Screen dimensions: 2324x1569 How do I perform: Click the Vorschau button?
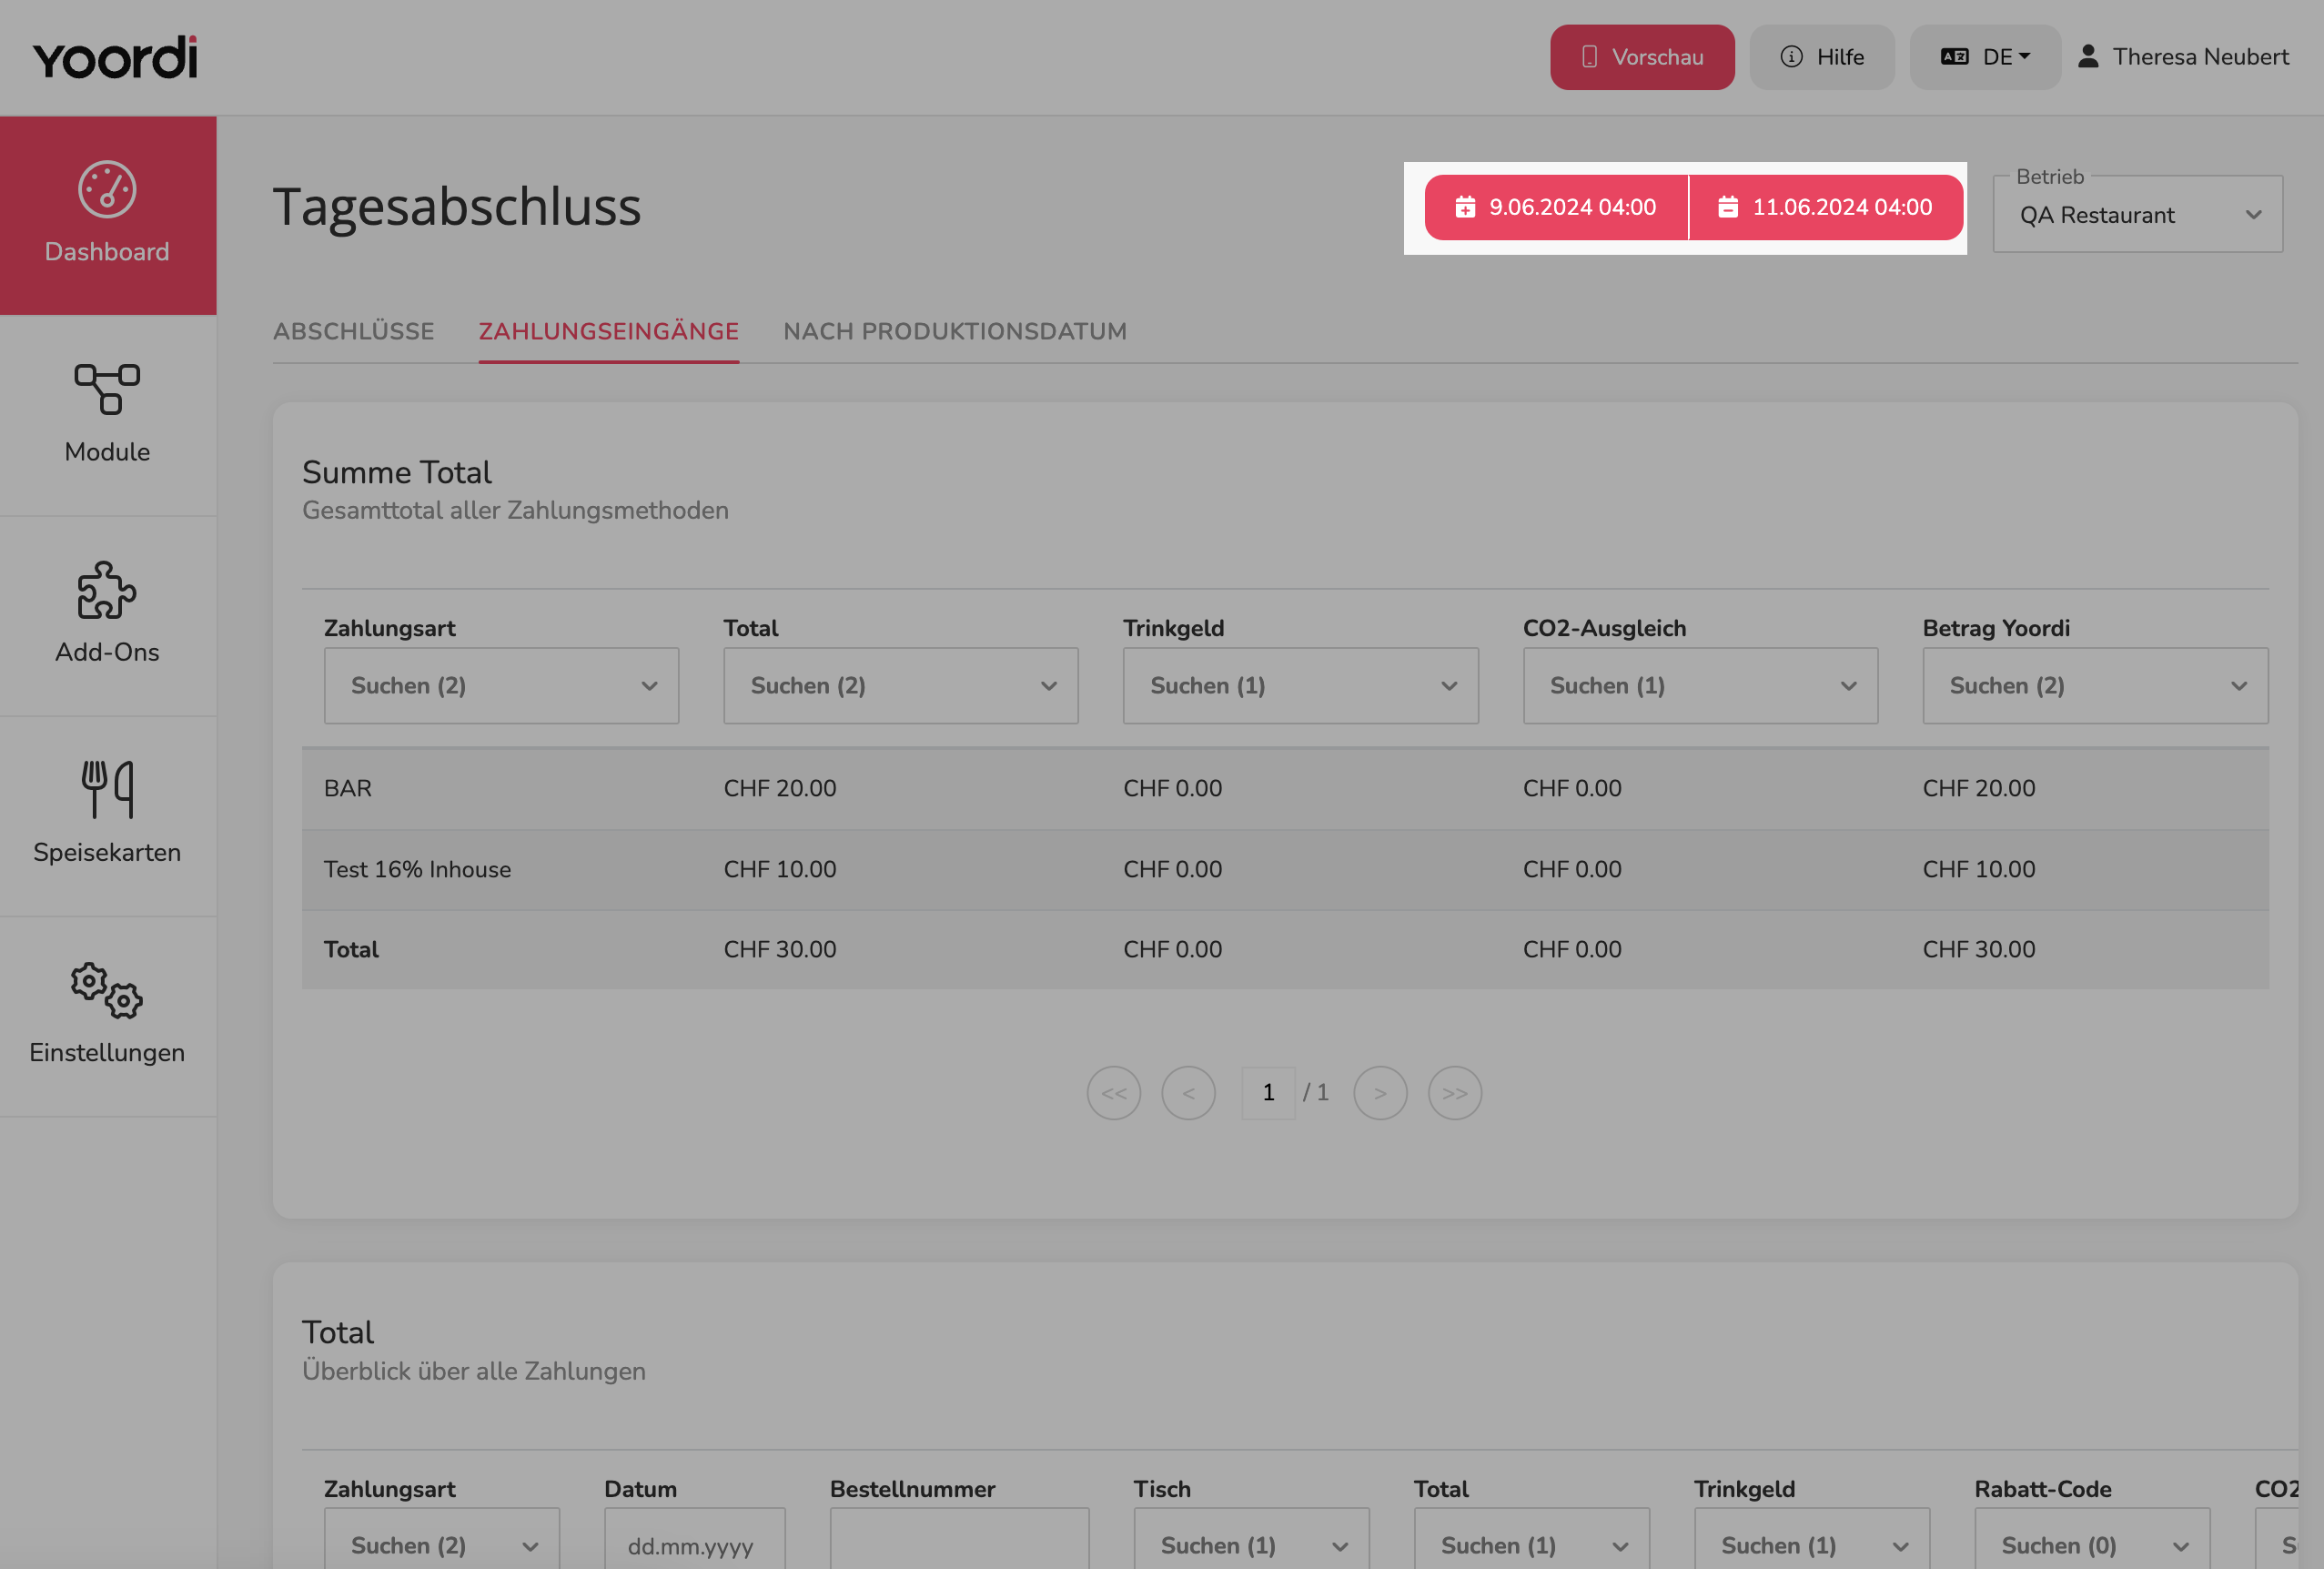click(1642, 57)
